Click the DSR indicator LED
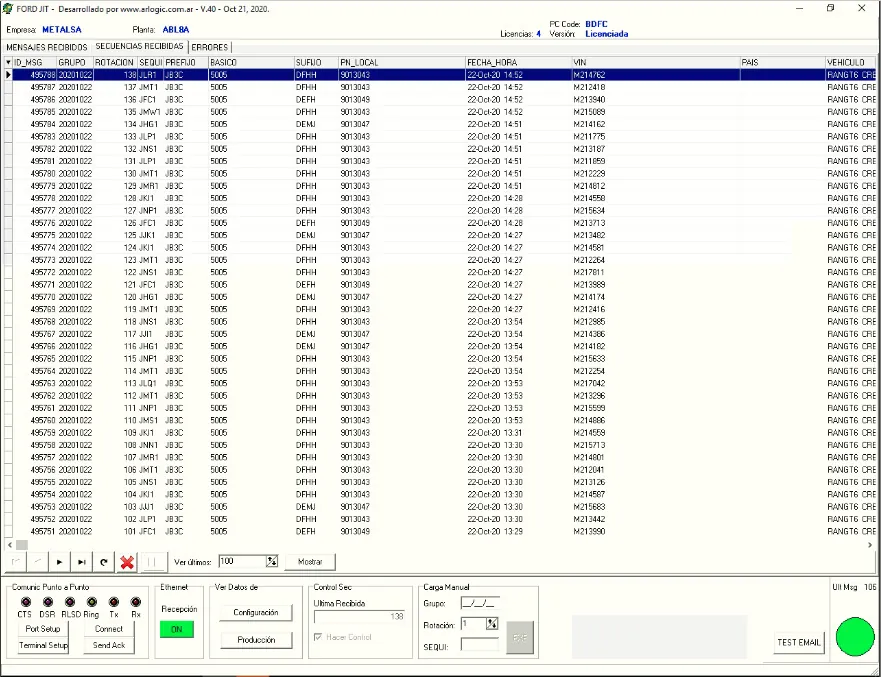 (48, 602)
